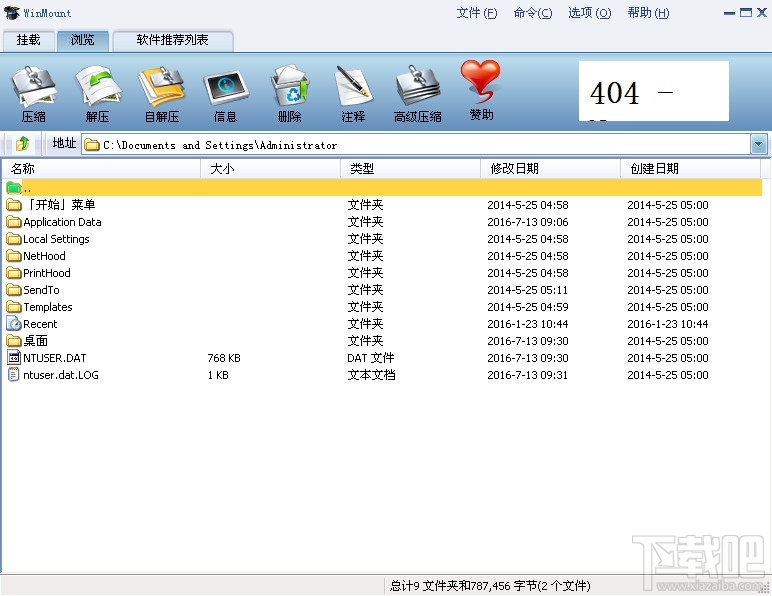Select the parent folder '..' icon
Screen dimensions: 772x596
(14, 188)
